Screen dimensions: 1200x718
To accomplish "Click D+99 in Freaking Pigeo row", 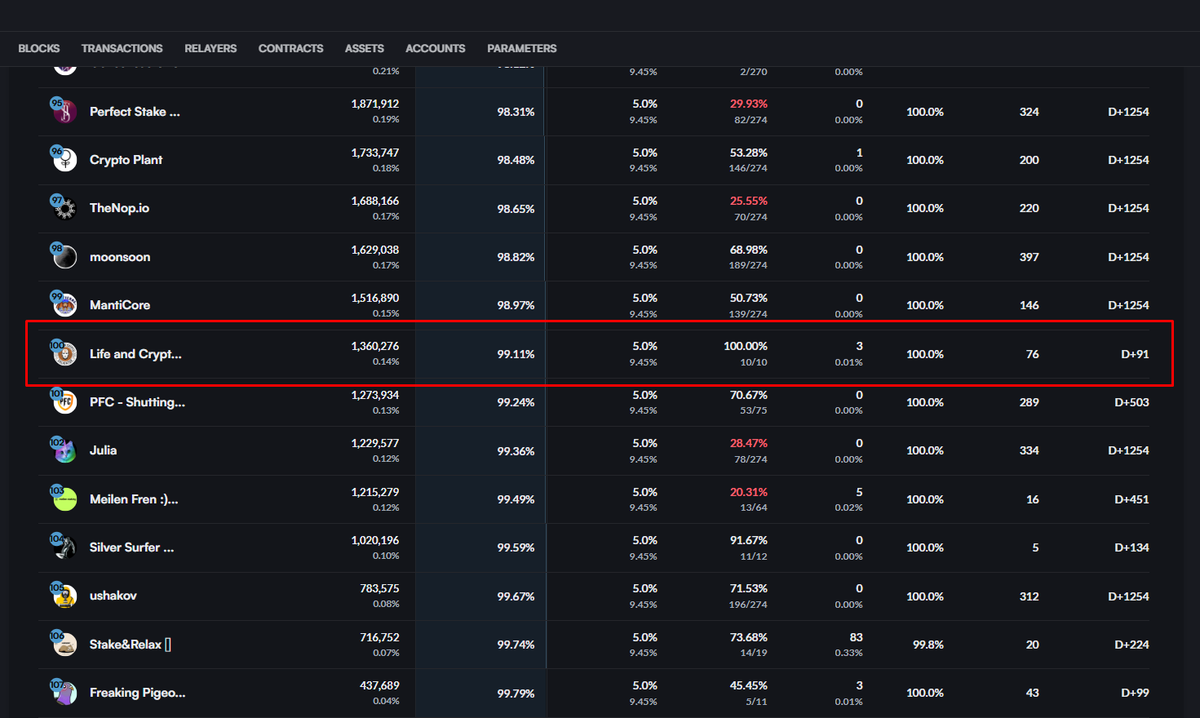I will 1135,693.
